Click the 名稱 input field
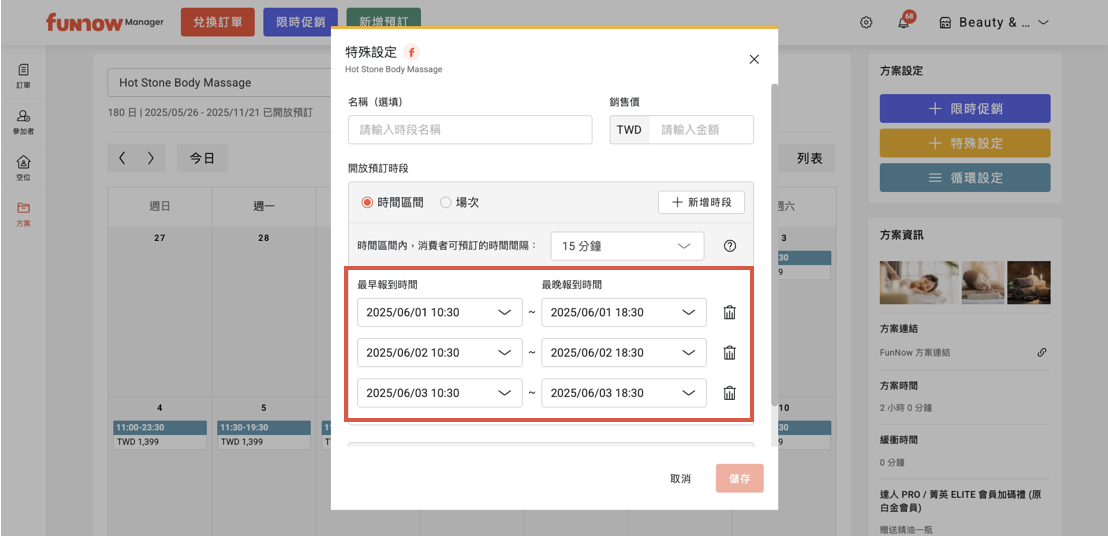The height and width of the screenshot is (536, 1108). pos(470,129)
